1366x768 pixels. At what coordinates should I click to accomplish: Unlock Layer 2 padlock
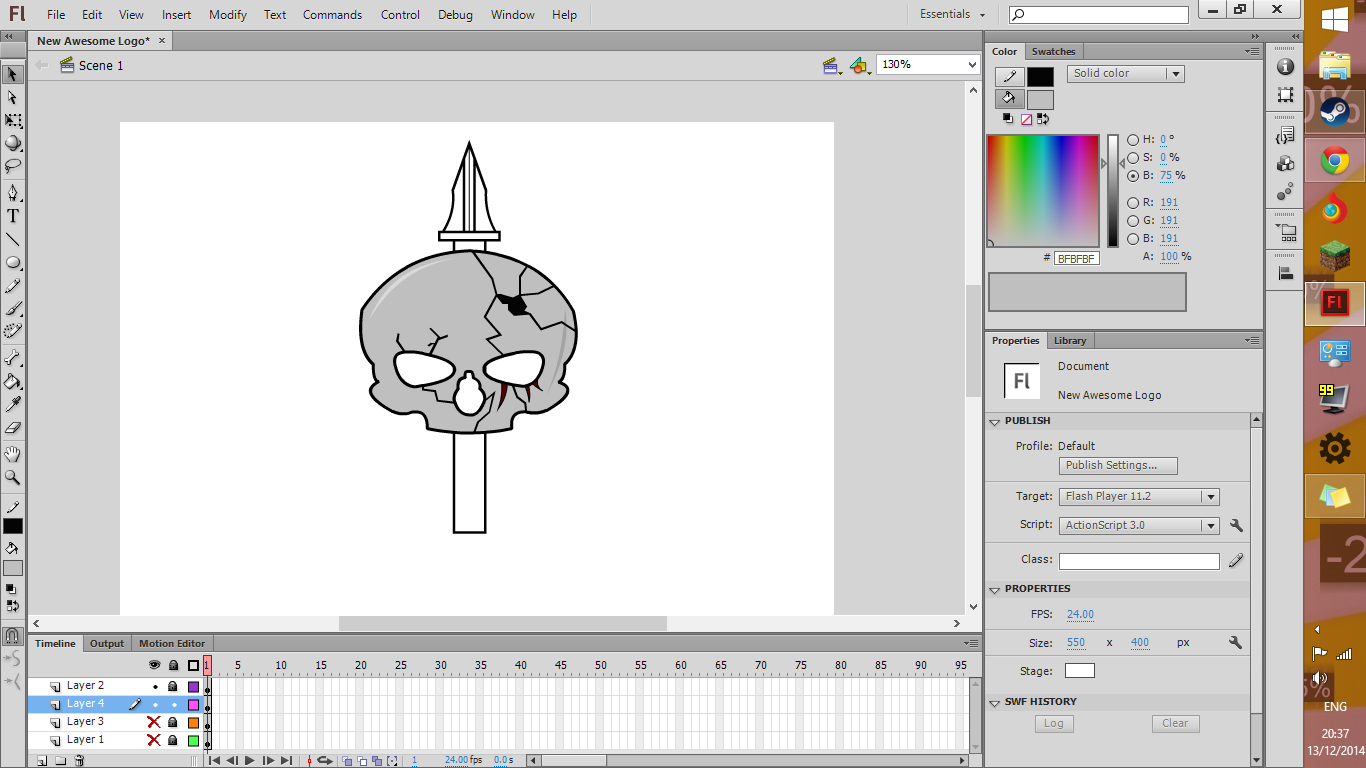tap(173, 686)
